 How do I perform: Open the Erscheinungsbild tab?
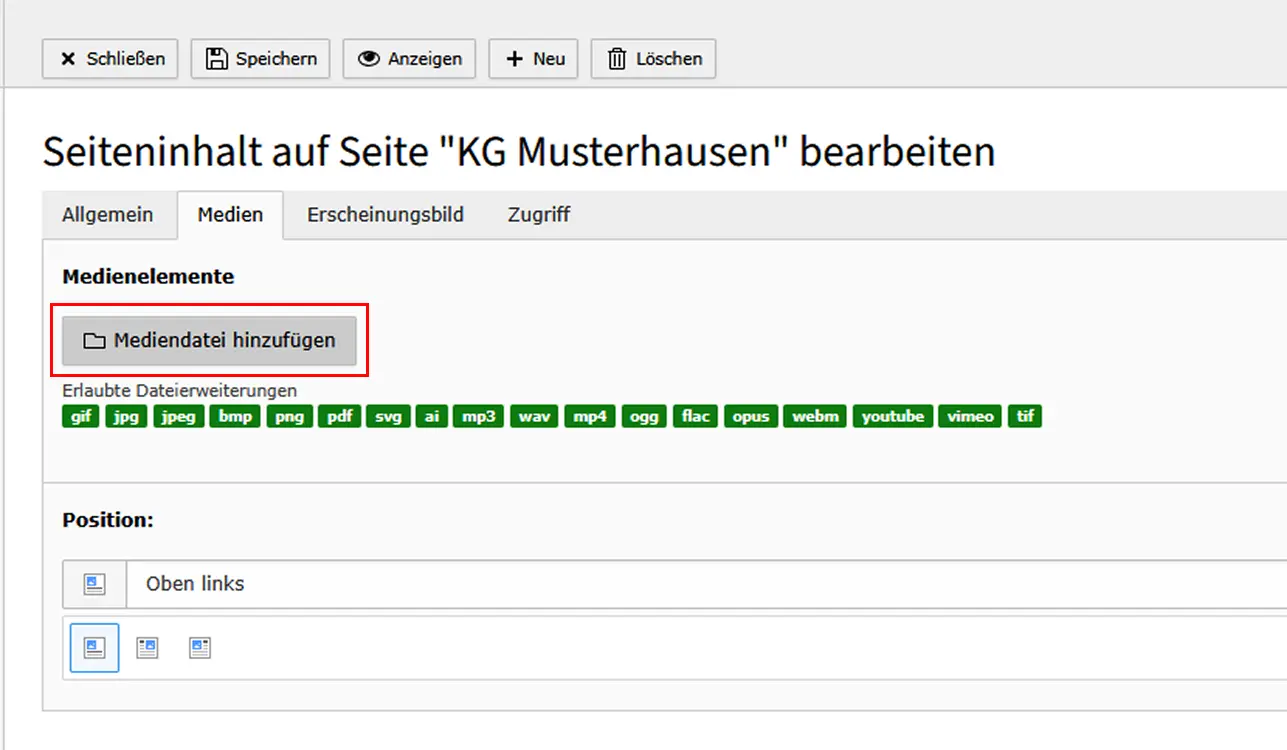click(385, 215)
